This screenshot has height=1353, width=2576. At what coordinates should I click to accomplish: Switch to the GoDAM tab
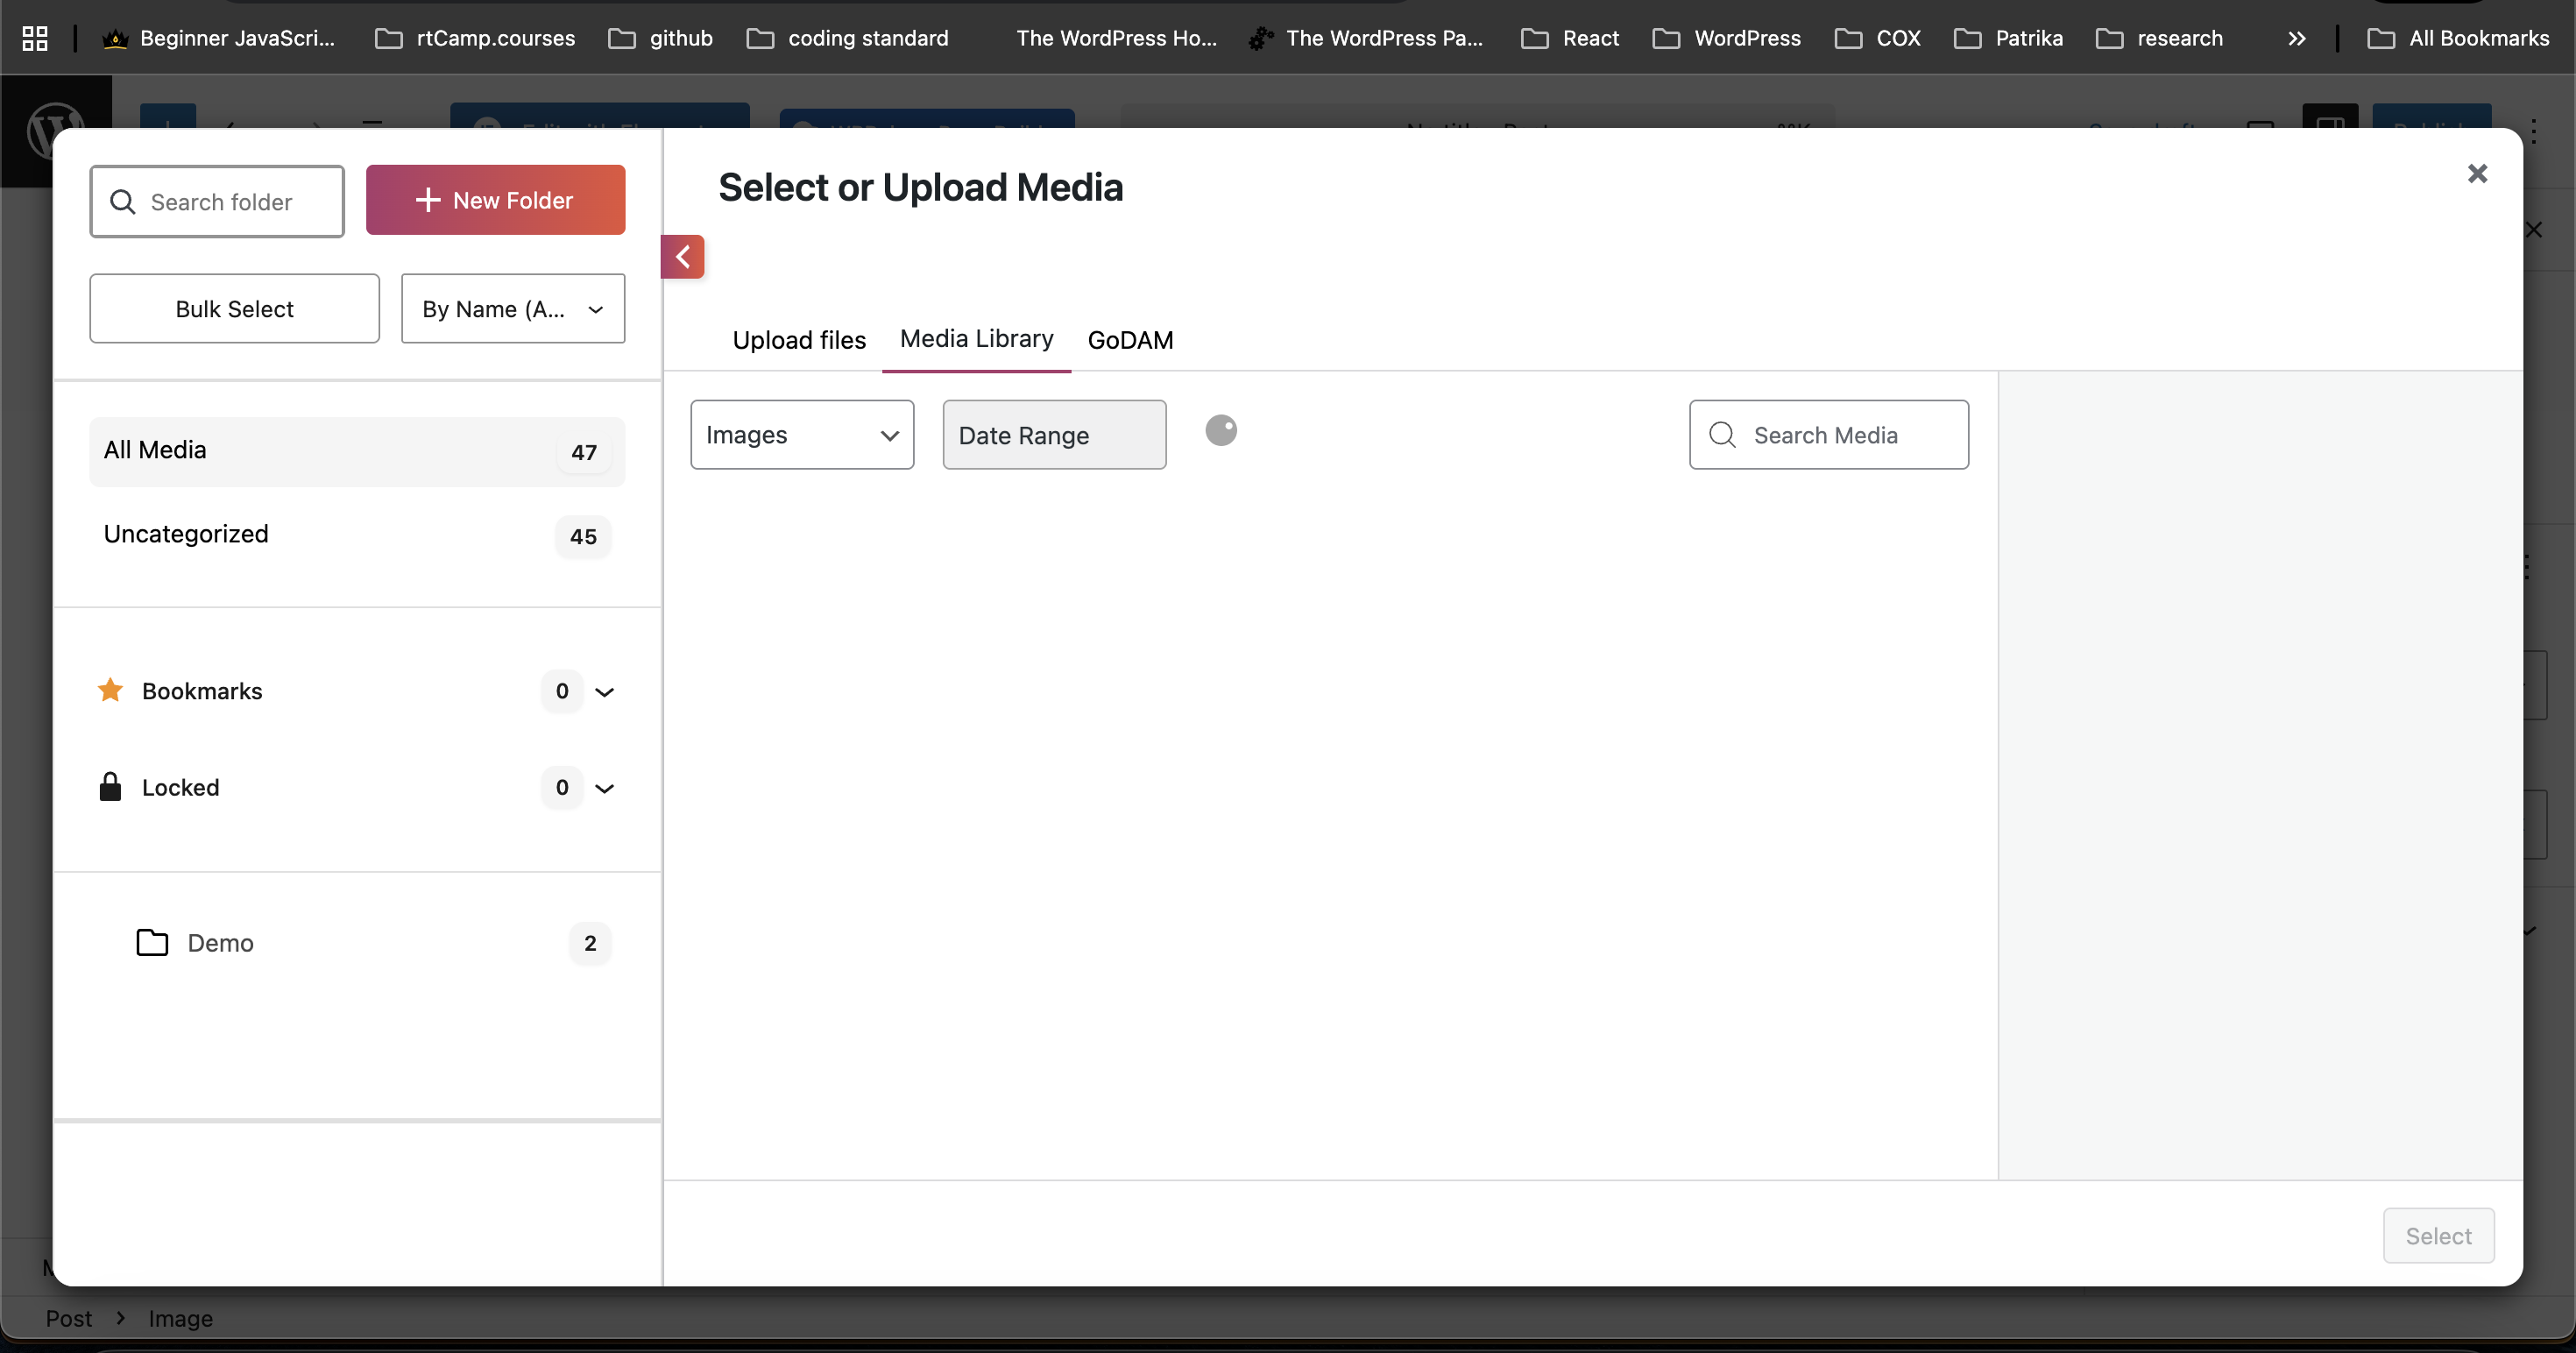tap(1130, 340)
